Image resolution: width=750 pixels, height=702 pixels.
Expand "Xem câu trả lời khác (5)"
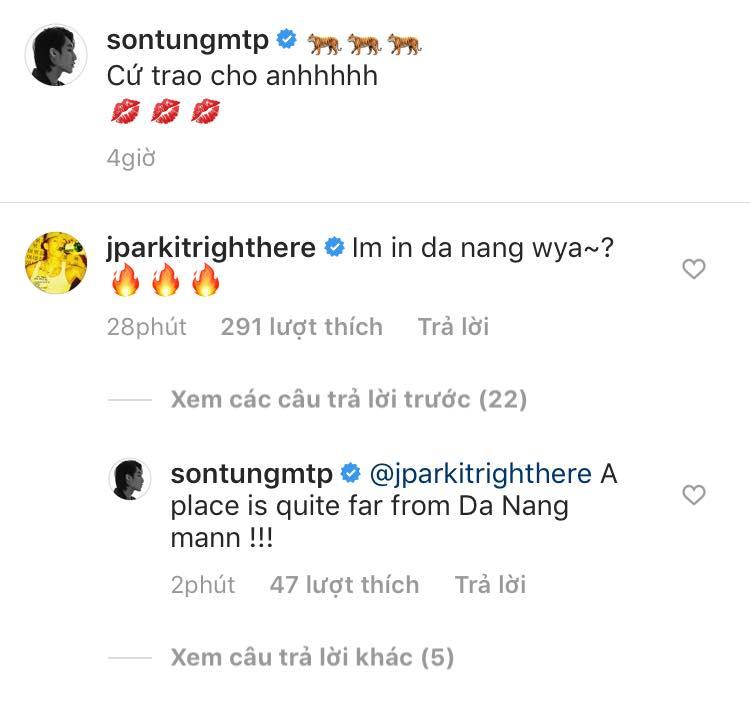coord(312,657)
